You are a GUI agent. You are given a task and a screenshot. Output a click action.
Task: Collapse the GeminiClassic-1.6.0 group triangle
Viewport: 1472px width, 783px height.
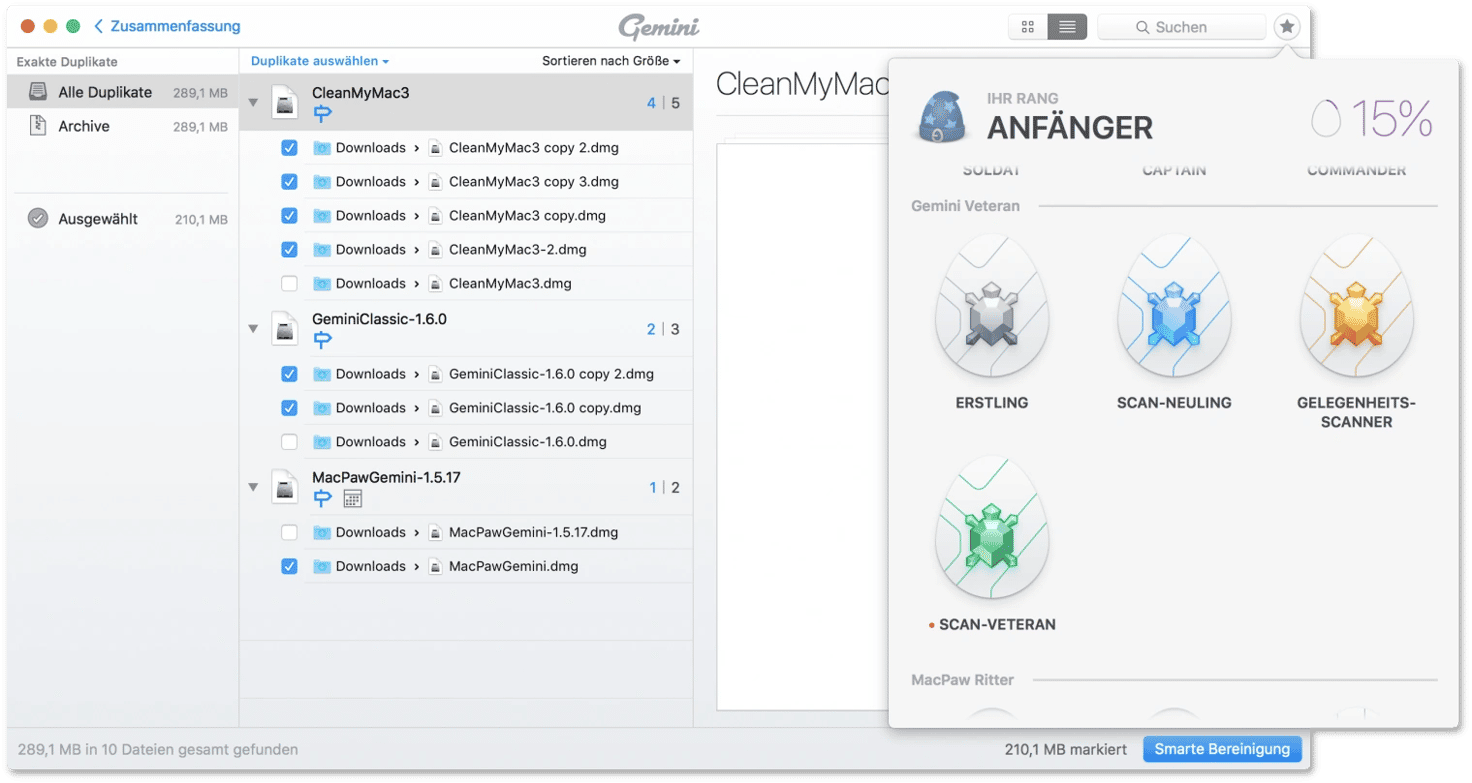[253, 328]
